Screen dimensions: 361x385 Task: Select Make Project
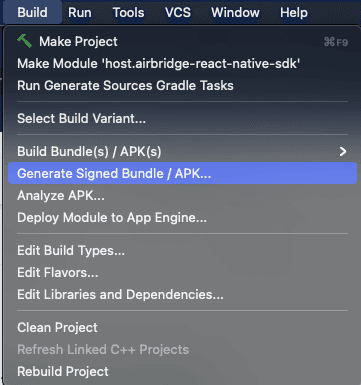(x=182, y=42)
